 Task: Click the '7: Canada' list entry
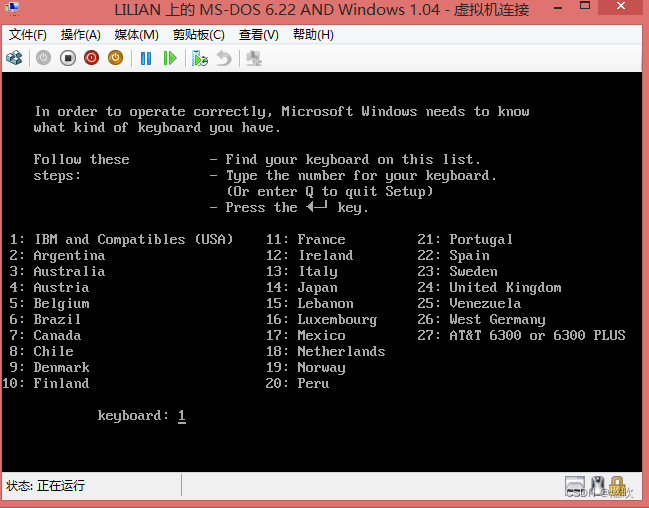pyautogui.click(x=45, y=335)
